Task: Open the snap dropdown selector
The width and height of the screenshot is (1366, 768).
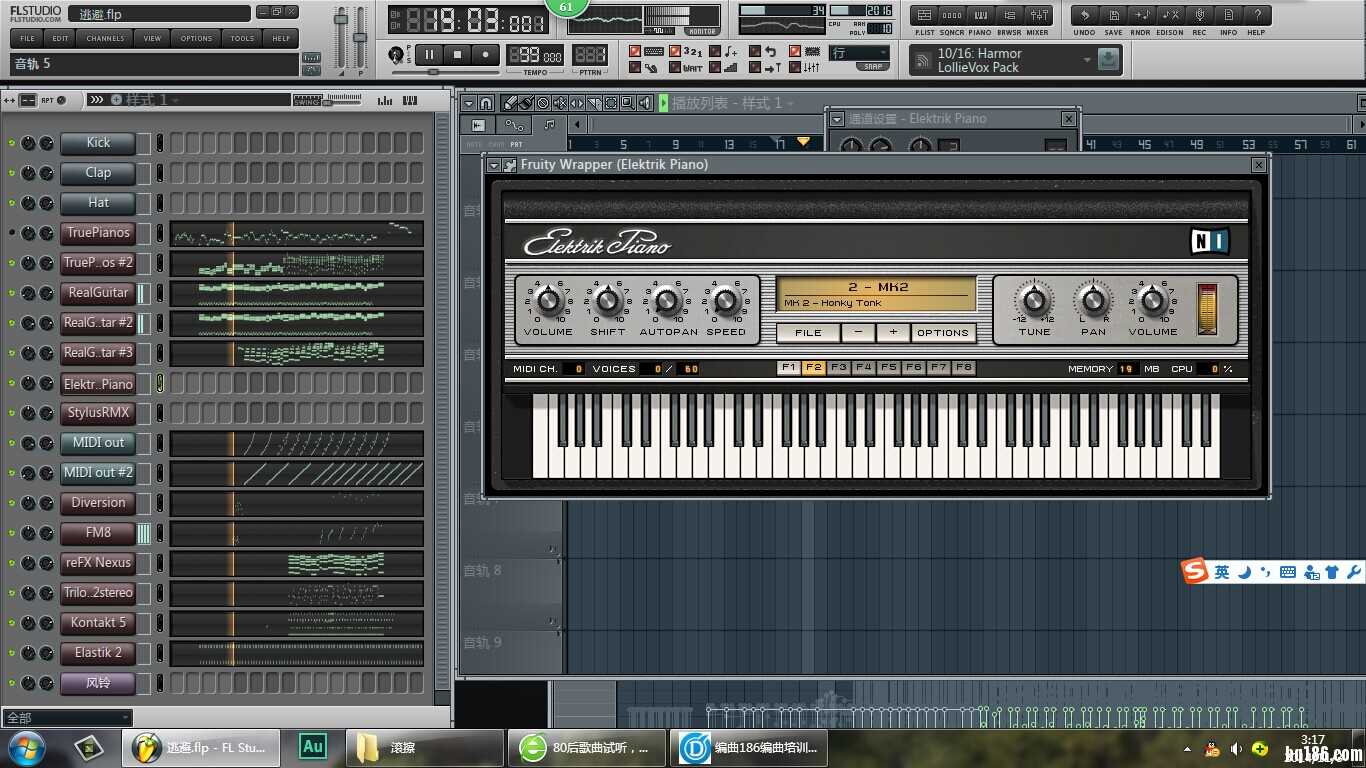Action: (860, 53)
